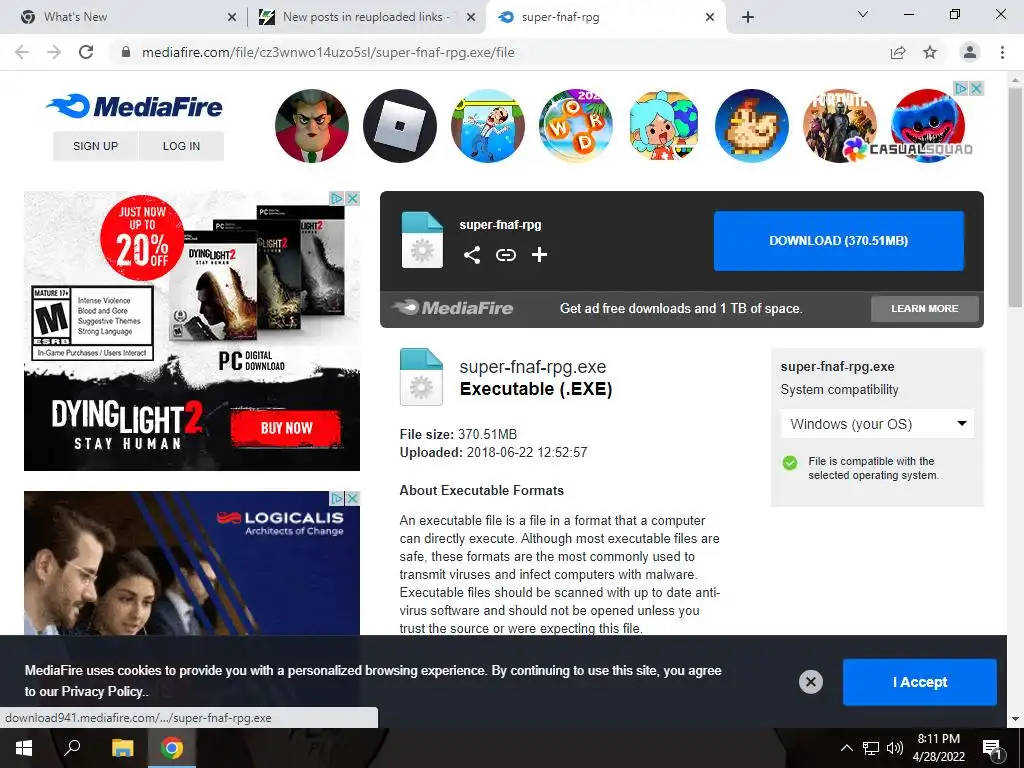Click the AdChoices icon on Dying Light ad

[x=337, y=198]
